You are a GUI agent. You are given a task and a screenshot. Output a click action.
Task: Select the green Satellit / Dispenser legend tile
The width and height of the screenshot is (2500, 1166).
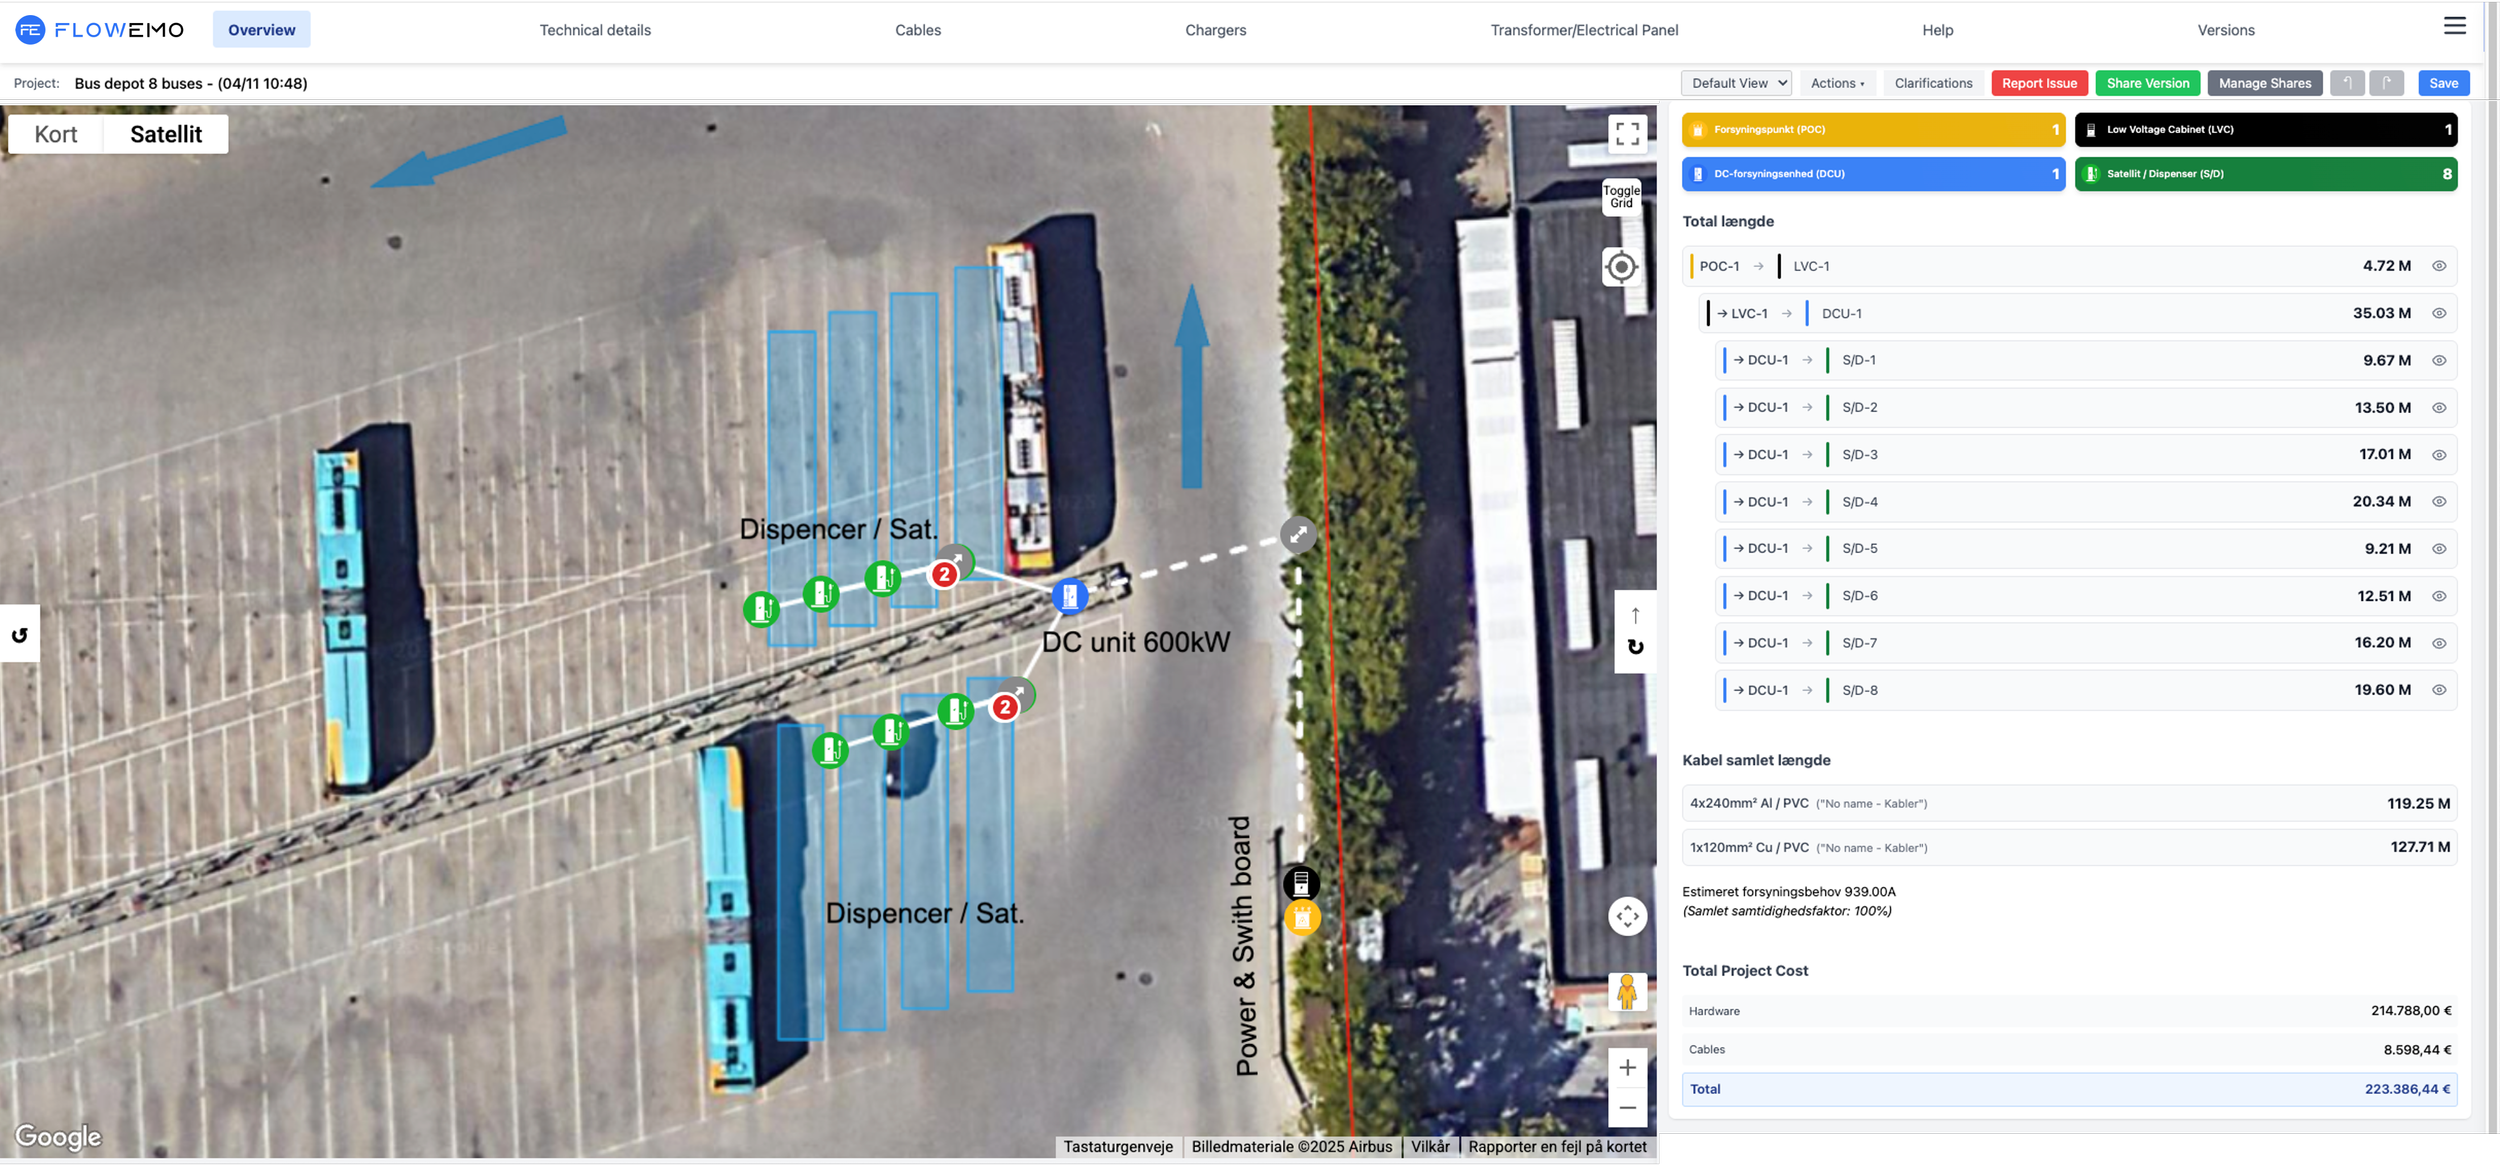pos(2265,174)
